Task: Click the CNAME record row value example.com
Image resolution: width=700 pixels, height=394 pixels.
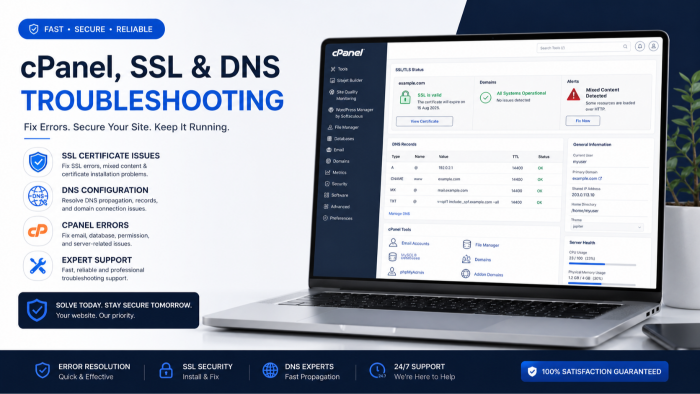Action: [449, 179]
